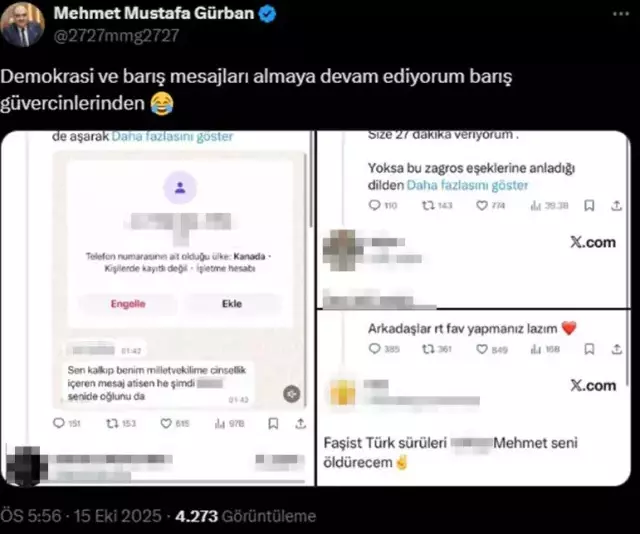Image resolution: width=640 pixels, height=534 pixels.
Task: Expand 'Daha fazlasını göster' after 'de aşarak'
Action: (x=172, y=136)
